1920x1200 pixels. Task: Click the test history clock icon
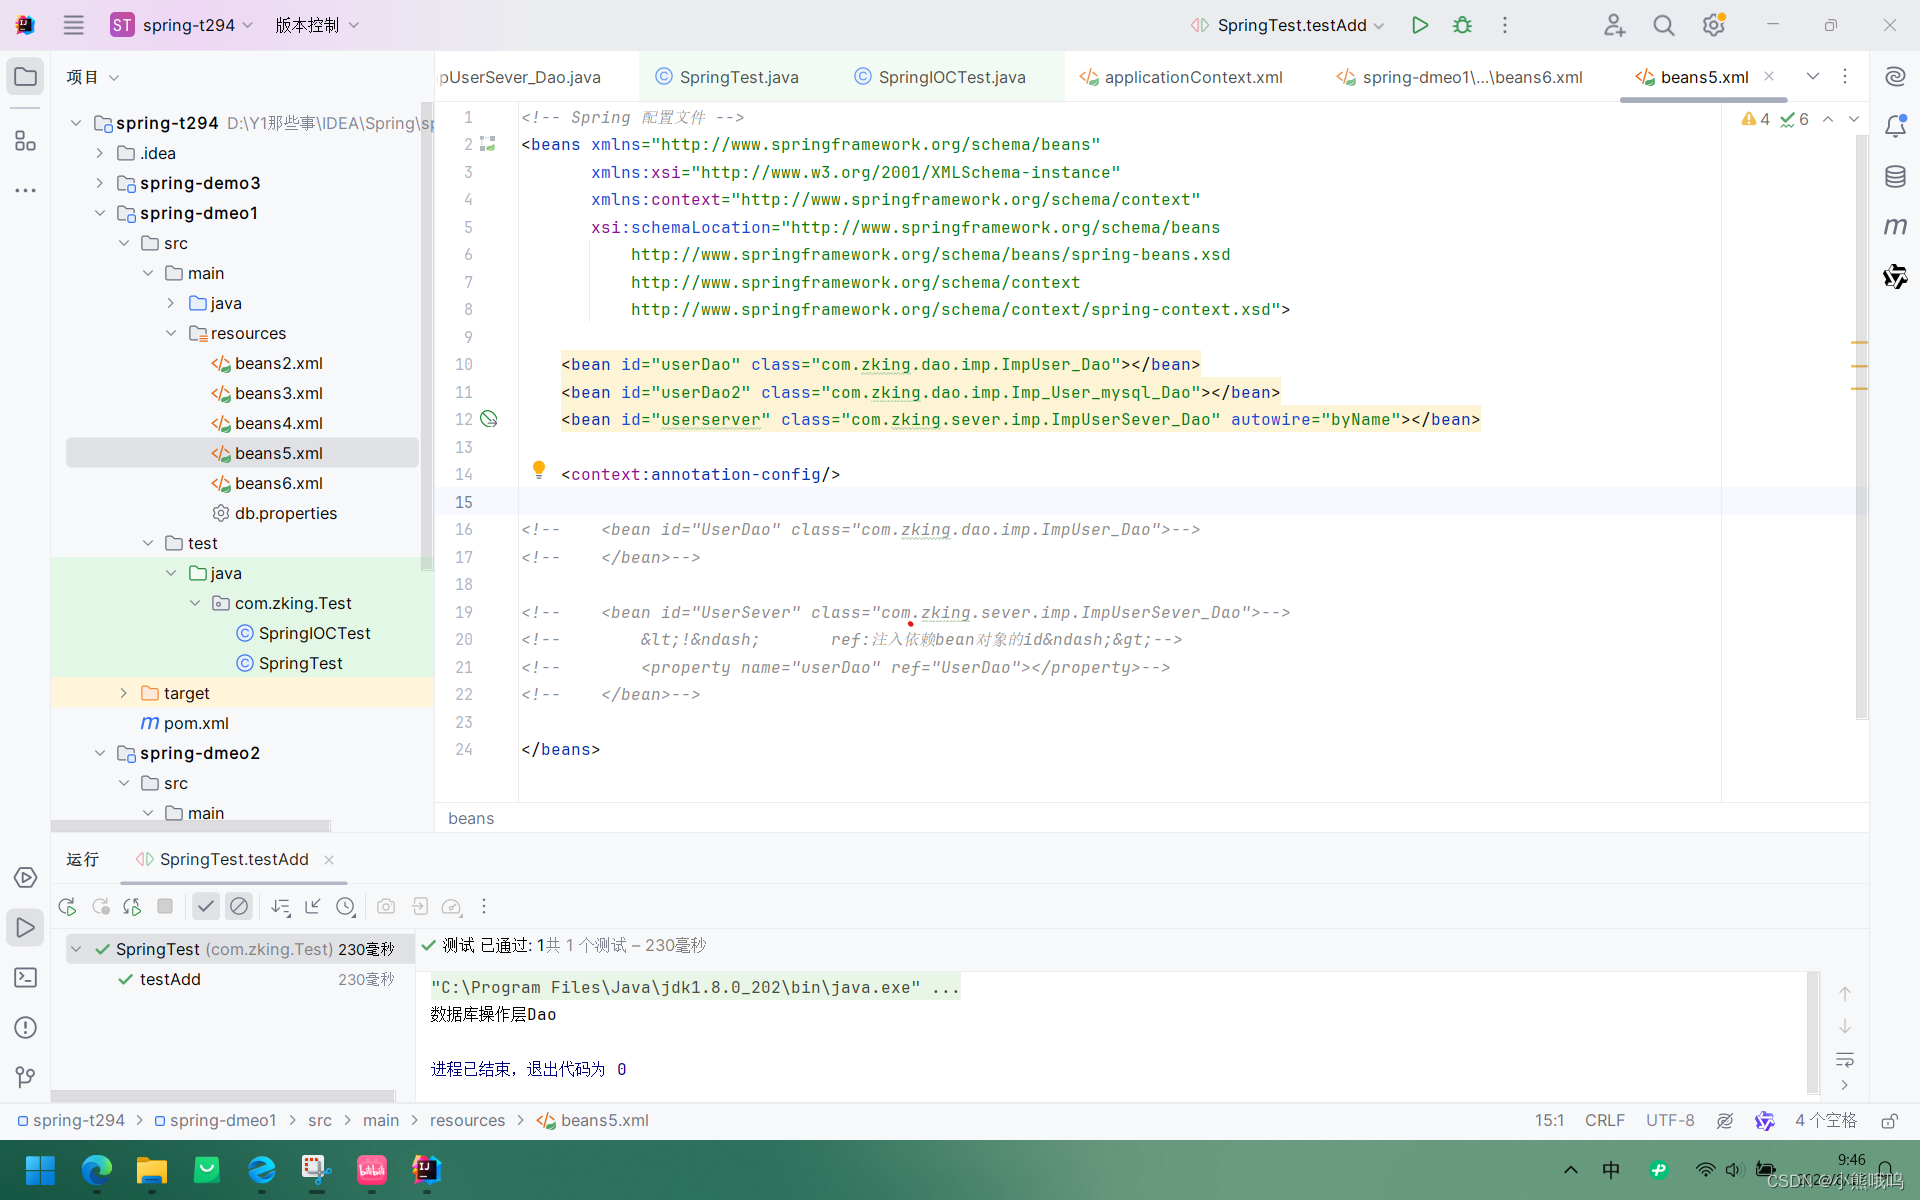click(x=345, y=906)
